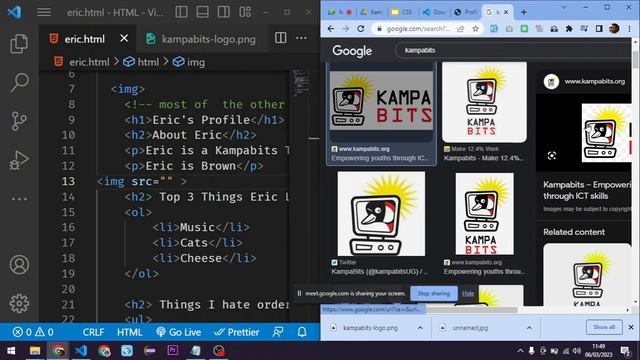Click Google Lens icon on preview image

pyautogui.click(x=552, y=156)
